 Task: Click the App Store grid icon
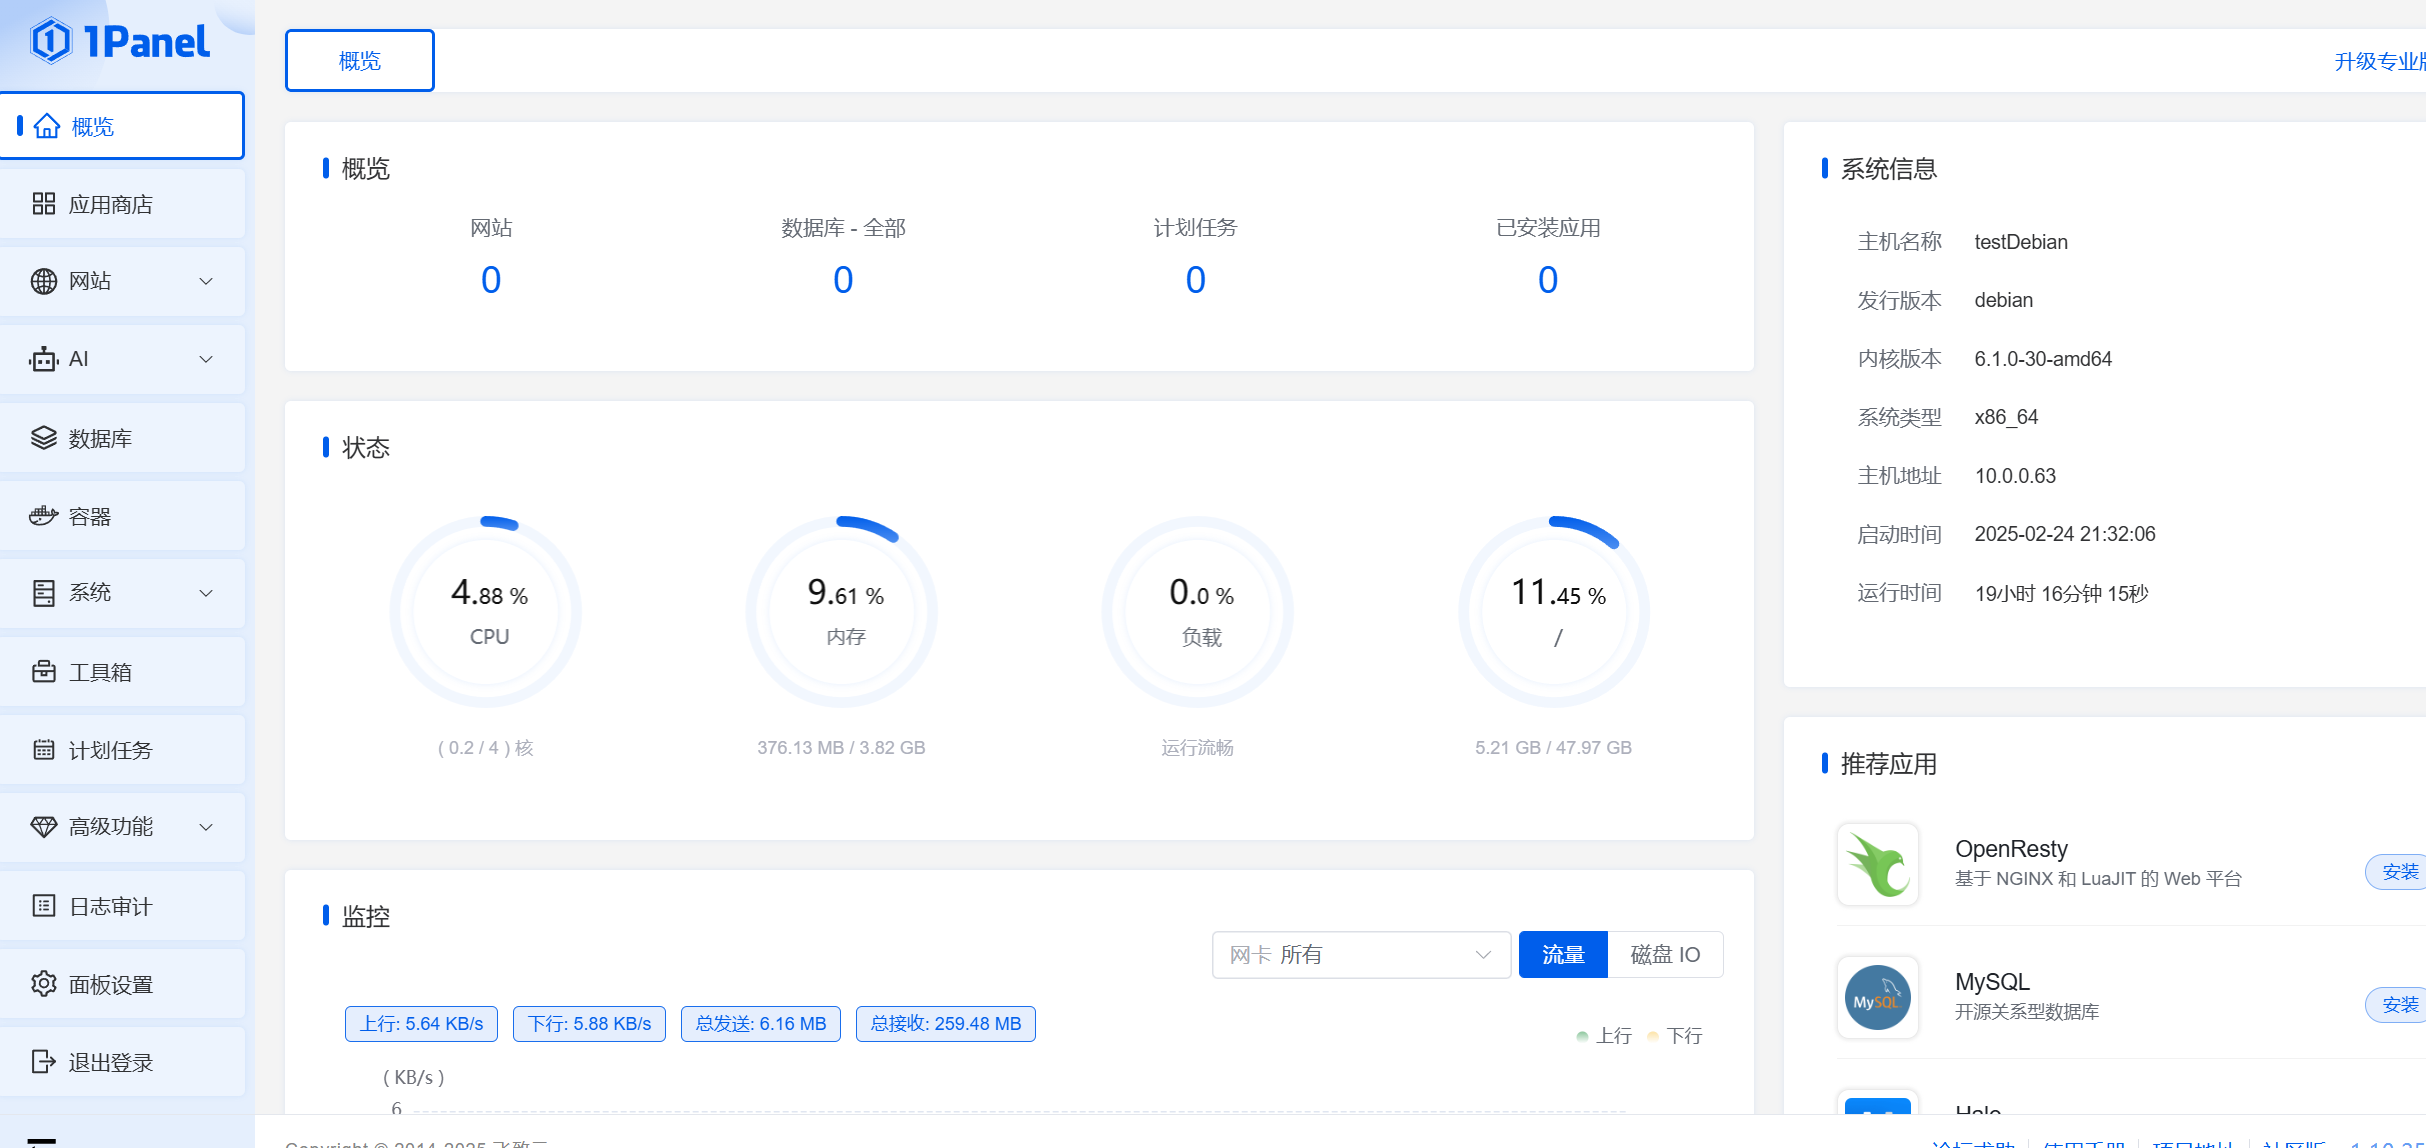click(43, 204)
